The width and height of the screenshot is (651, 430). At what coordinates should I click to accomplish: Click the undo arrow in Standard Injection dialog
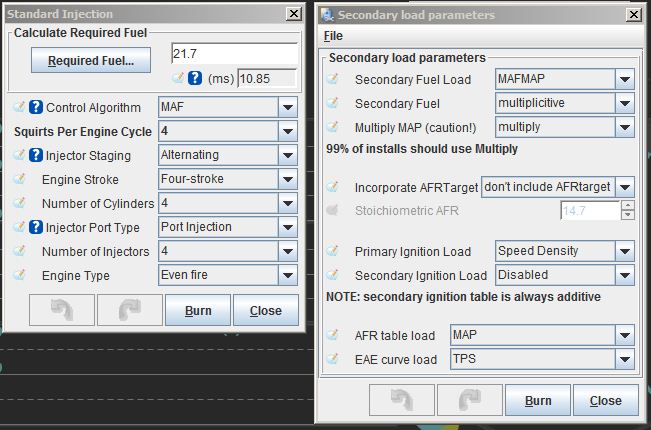click(x=63, y=310)
